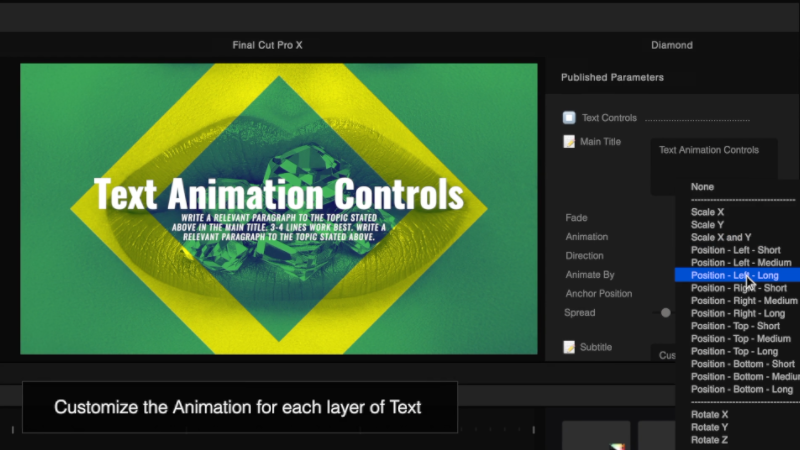Screen dimensions: 800x450
Task: Click the Text Controls label
Action: click(609, 118)
